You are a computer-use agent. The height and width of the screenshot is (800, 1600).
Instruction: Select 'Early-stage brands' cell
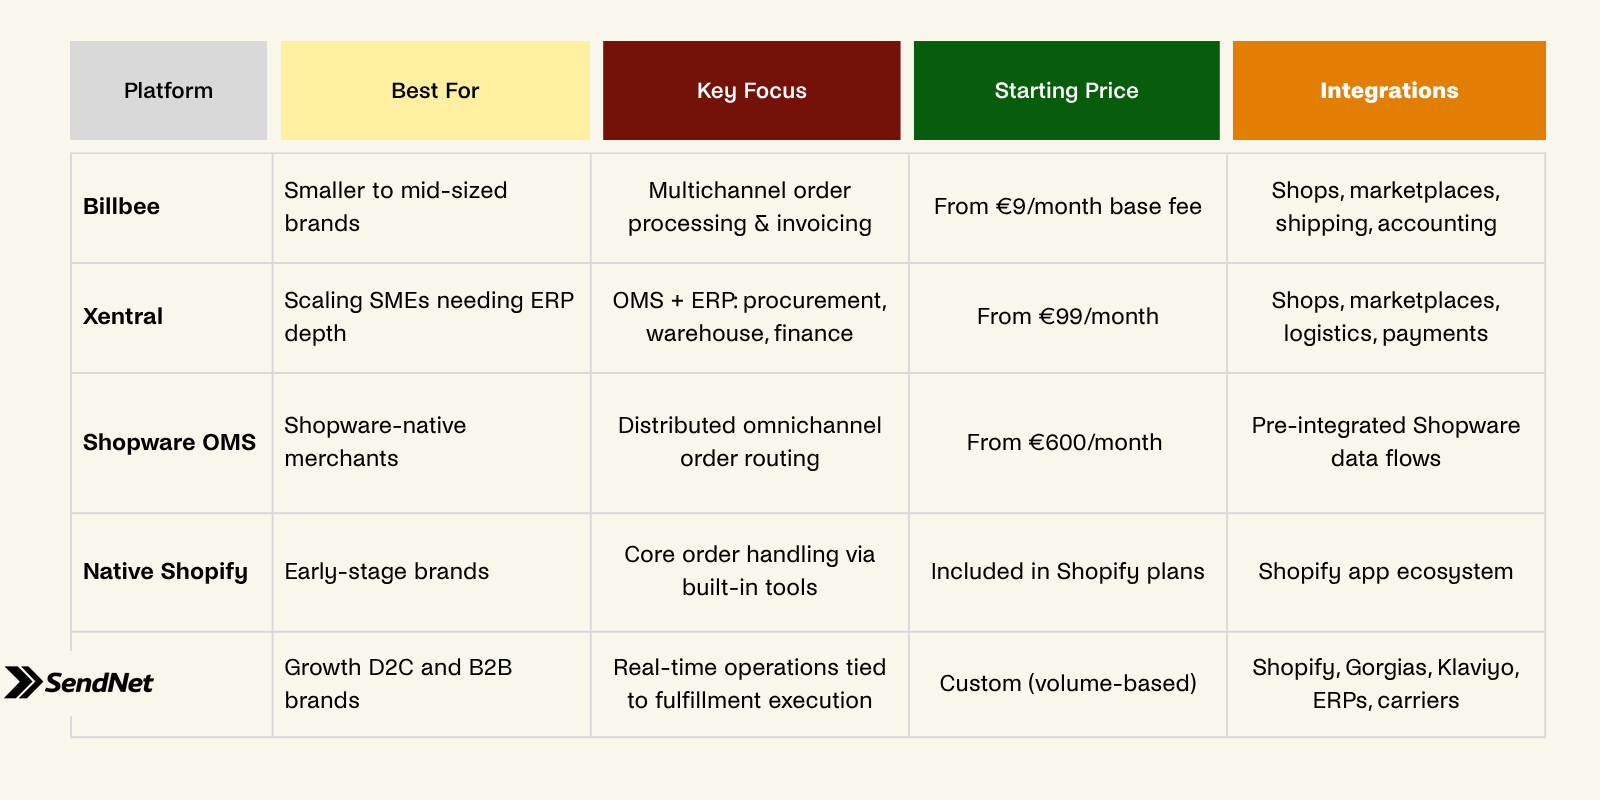[432, 572]
